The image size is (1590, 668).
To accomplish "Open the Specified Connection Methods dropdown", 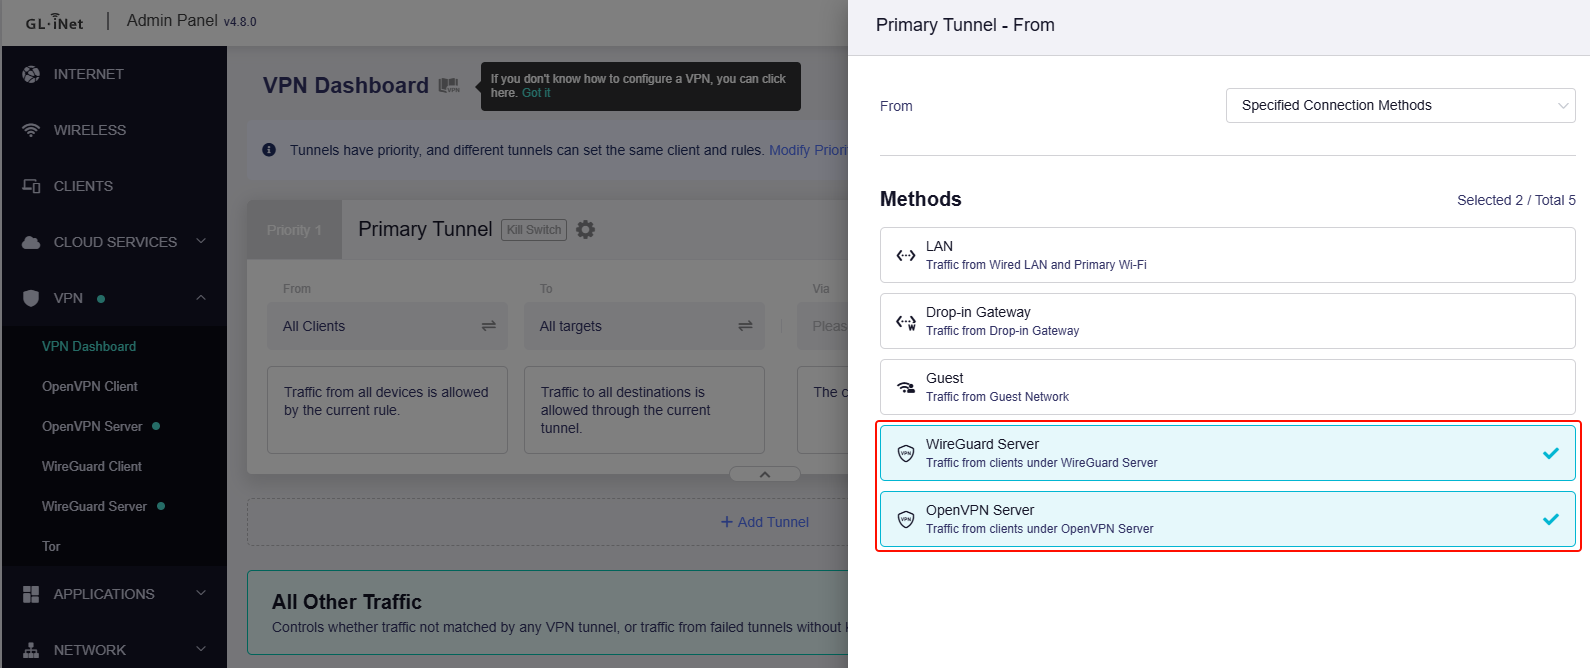I will coord(1399,106).
